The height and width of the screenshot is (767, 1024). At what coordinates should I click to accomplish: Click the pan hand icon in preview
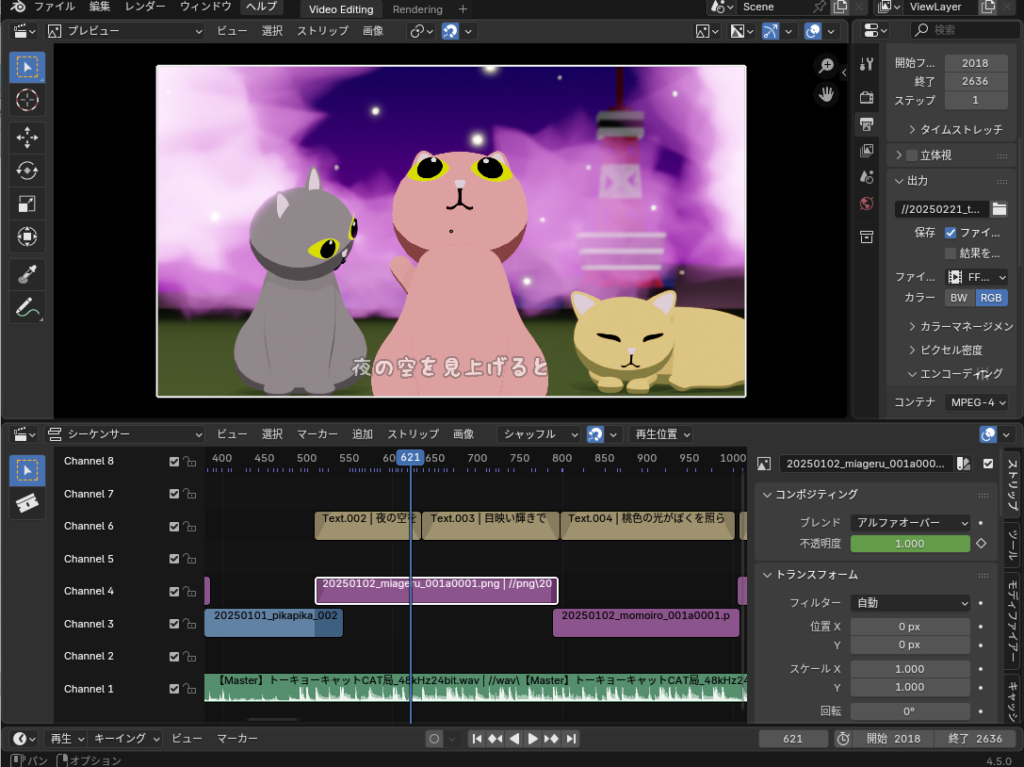coord(827,95)
